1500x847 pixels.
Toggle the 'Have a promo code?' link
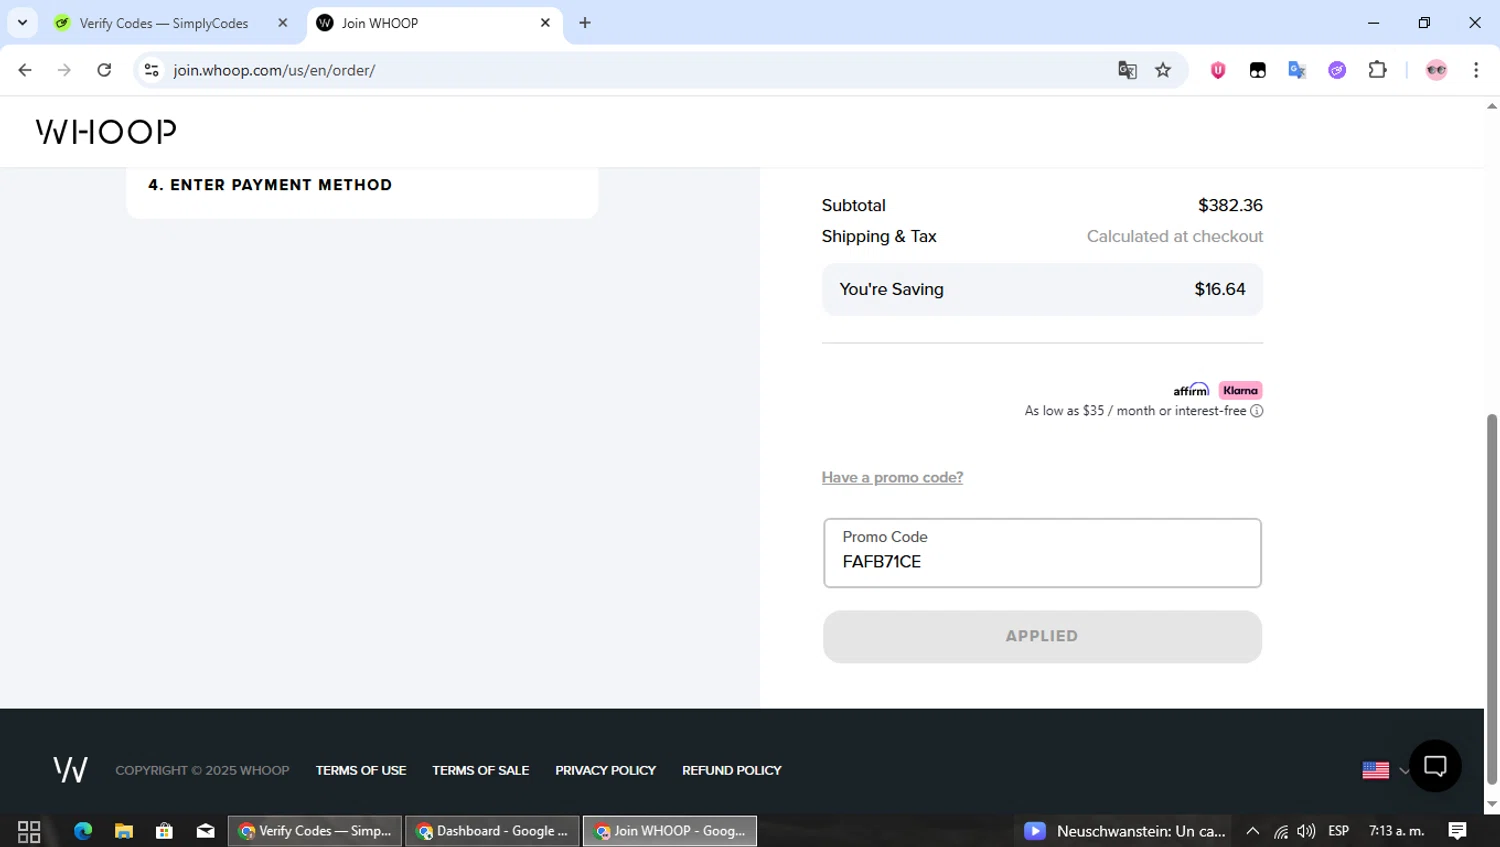point(892,478)
